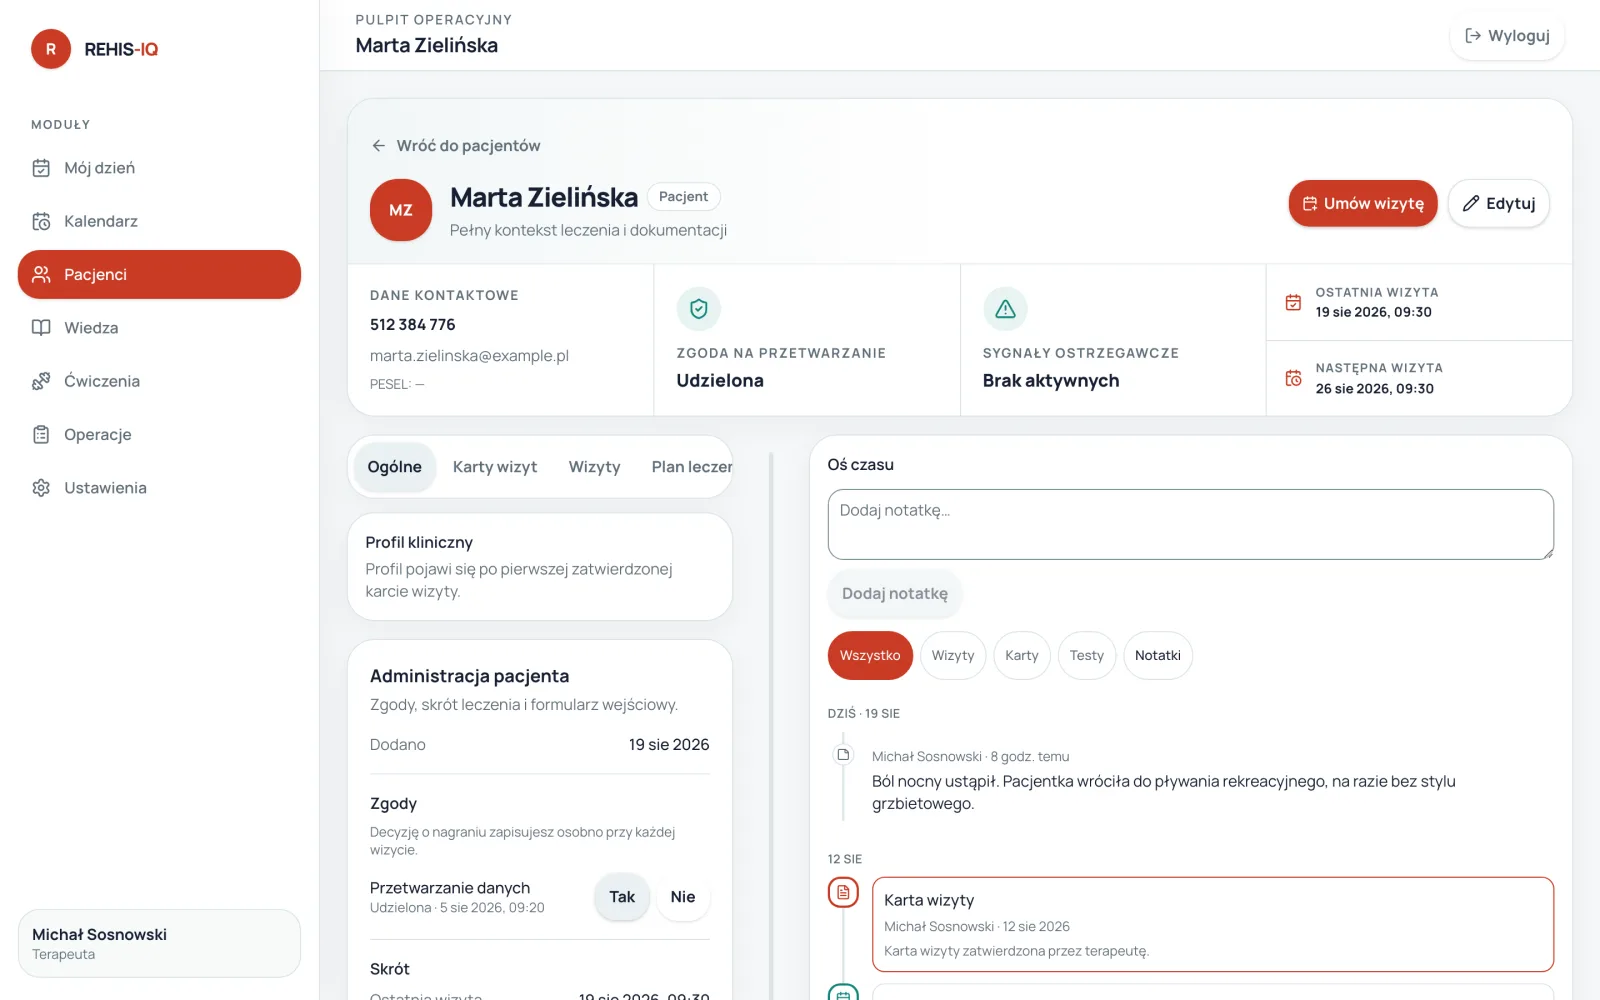Filter timeline by Notatki
Viewport: 1600px width, 1000px height.
(1158, 656)
